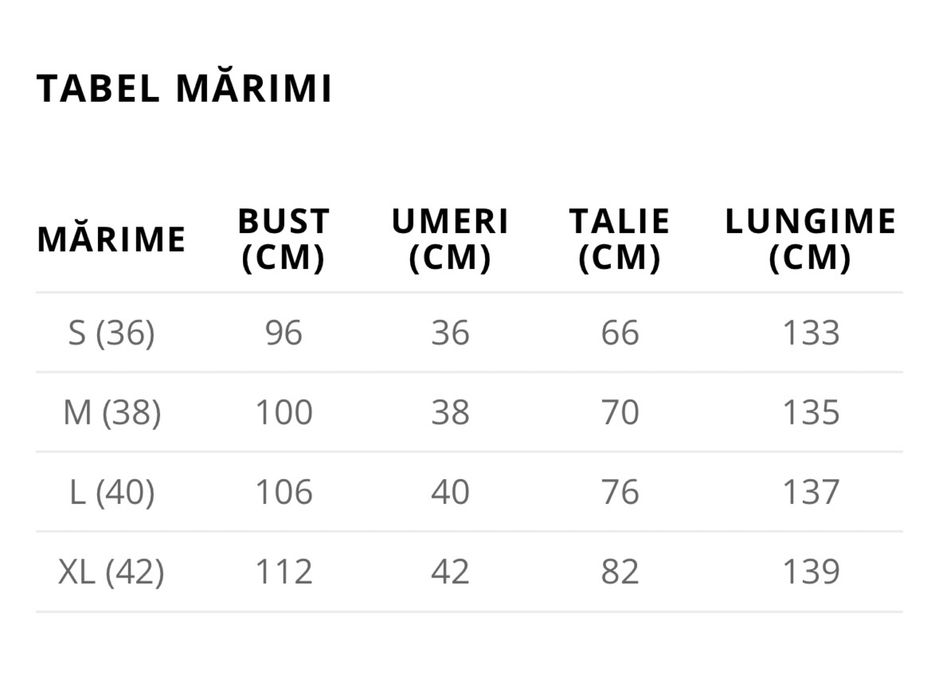Click the BUST (CM) column header
This screenshot has width=931, height=699.
[284, 239]
